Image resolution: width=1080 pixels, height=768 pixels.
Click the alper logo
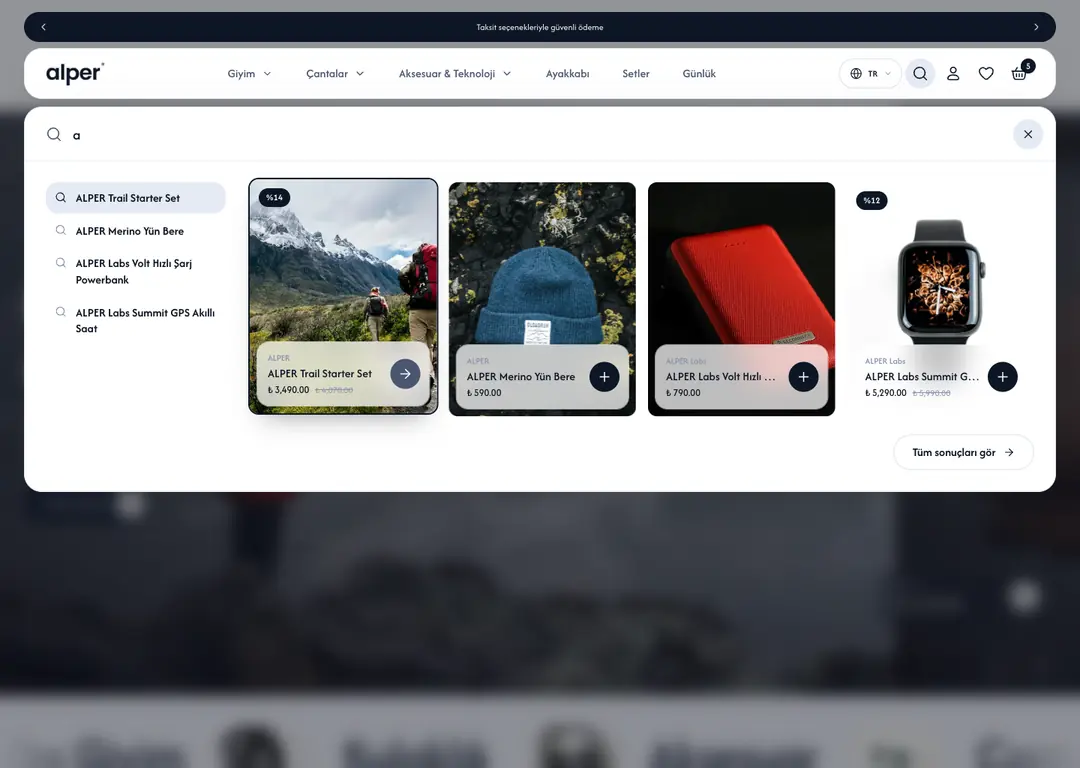(x=75, y=73)
